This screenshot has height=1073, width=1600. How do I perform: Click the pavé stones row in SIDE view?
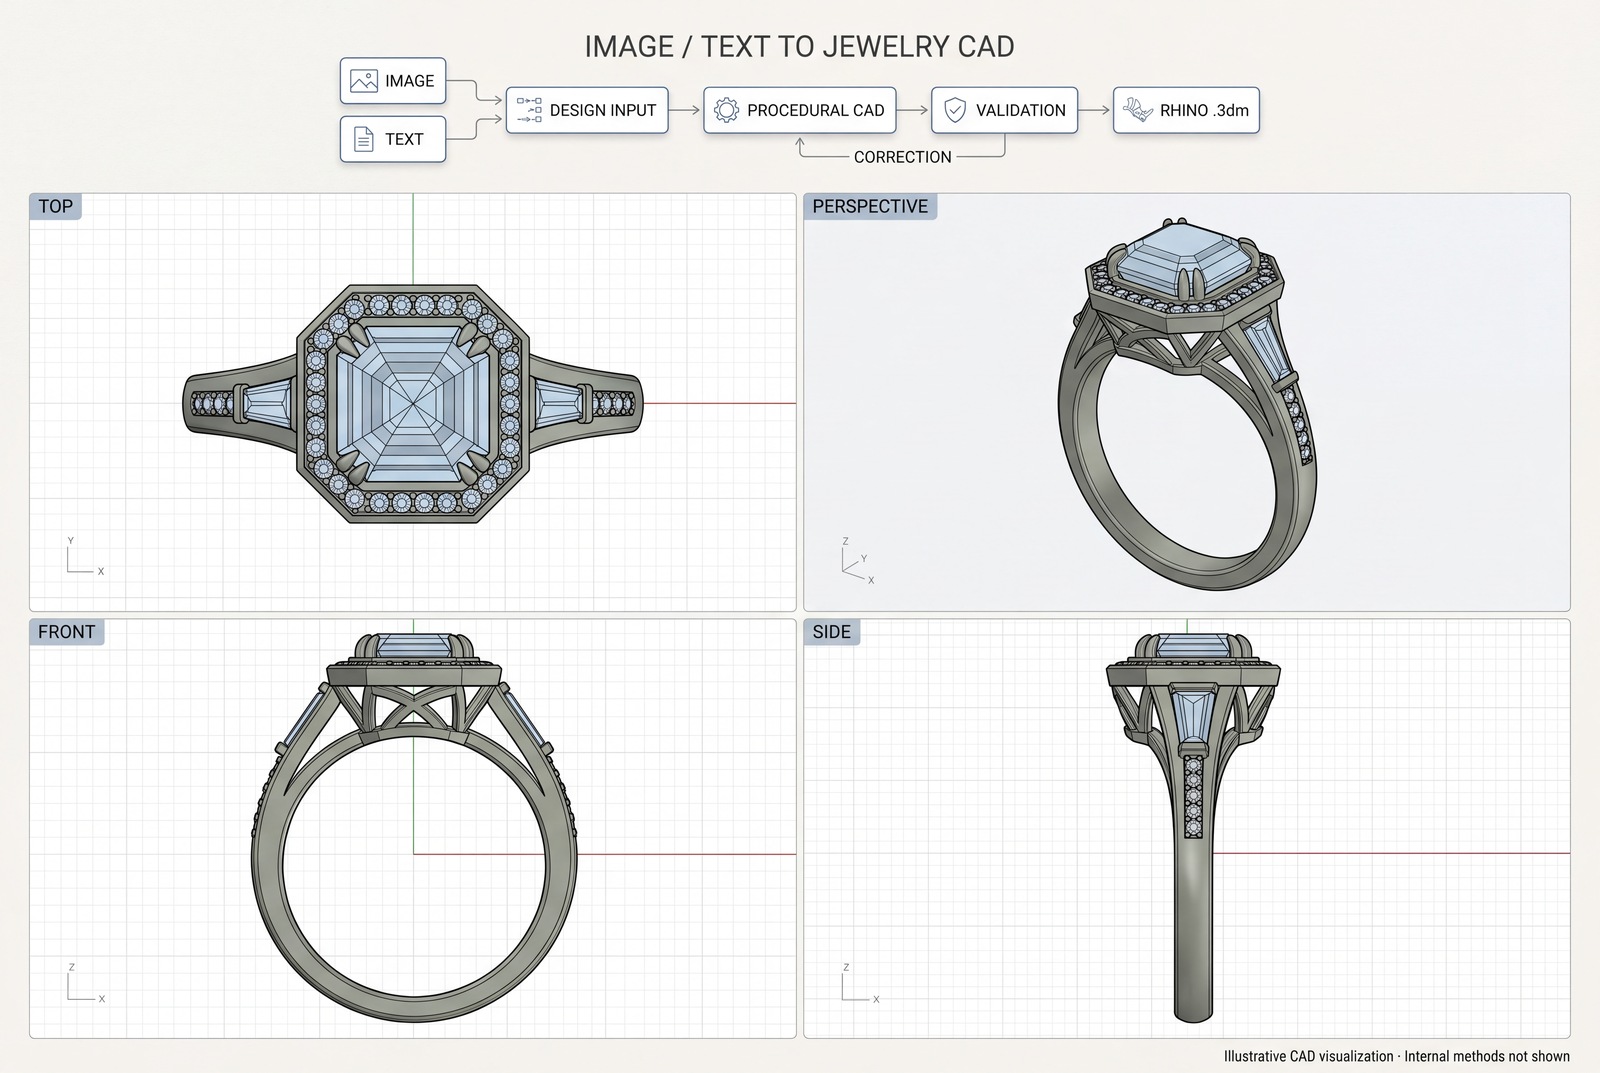1193,798
